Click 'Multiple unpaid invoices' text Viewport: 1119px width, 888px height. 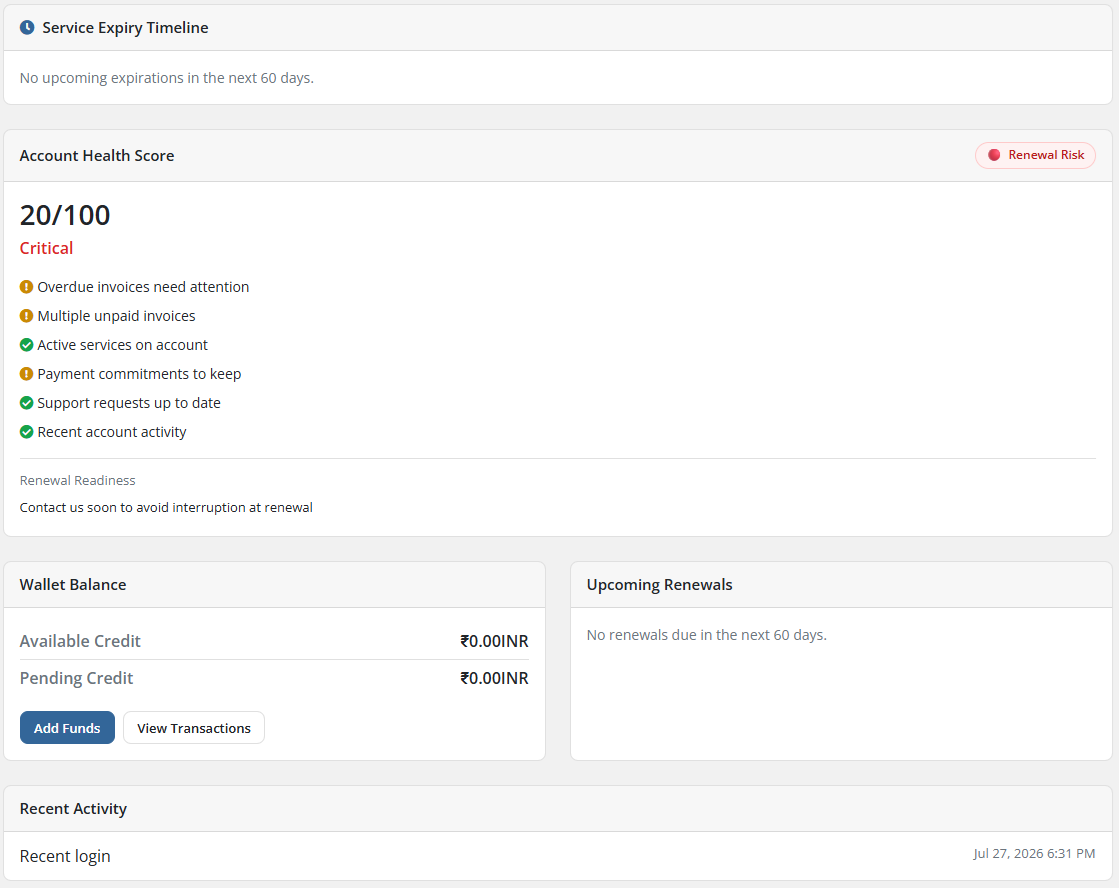click(x=116, y=316)
